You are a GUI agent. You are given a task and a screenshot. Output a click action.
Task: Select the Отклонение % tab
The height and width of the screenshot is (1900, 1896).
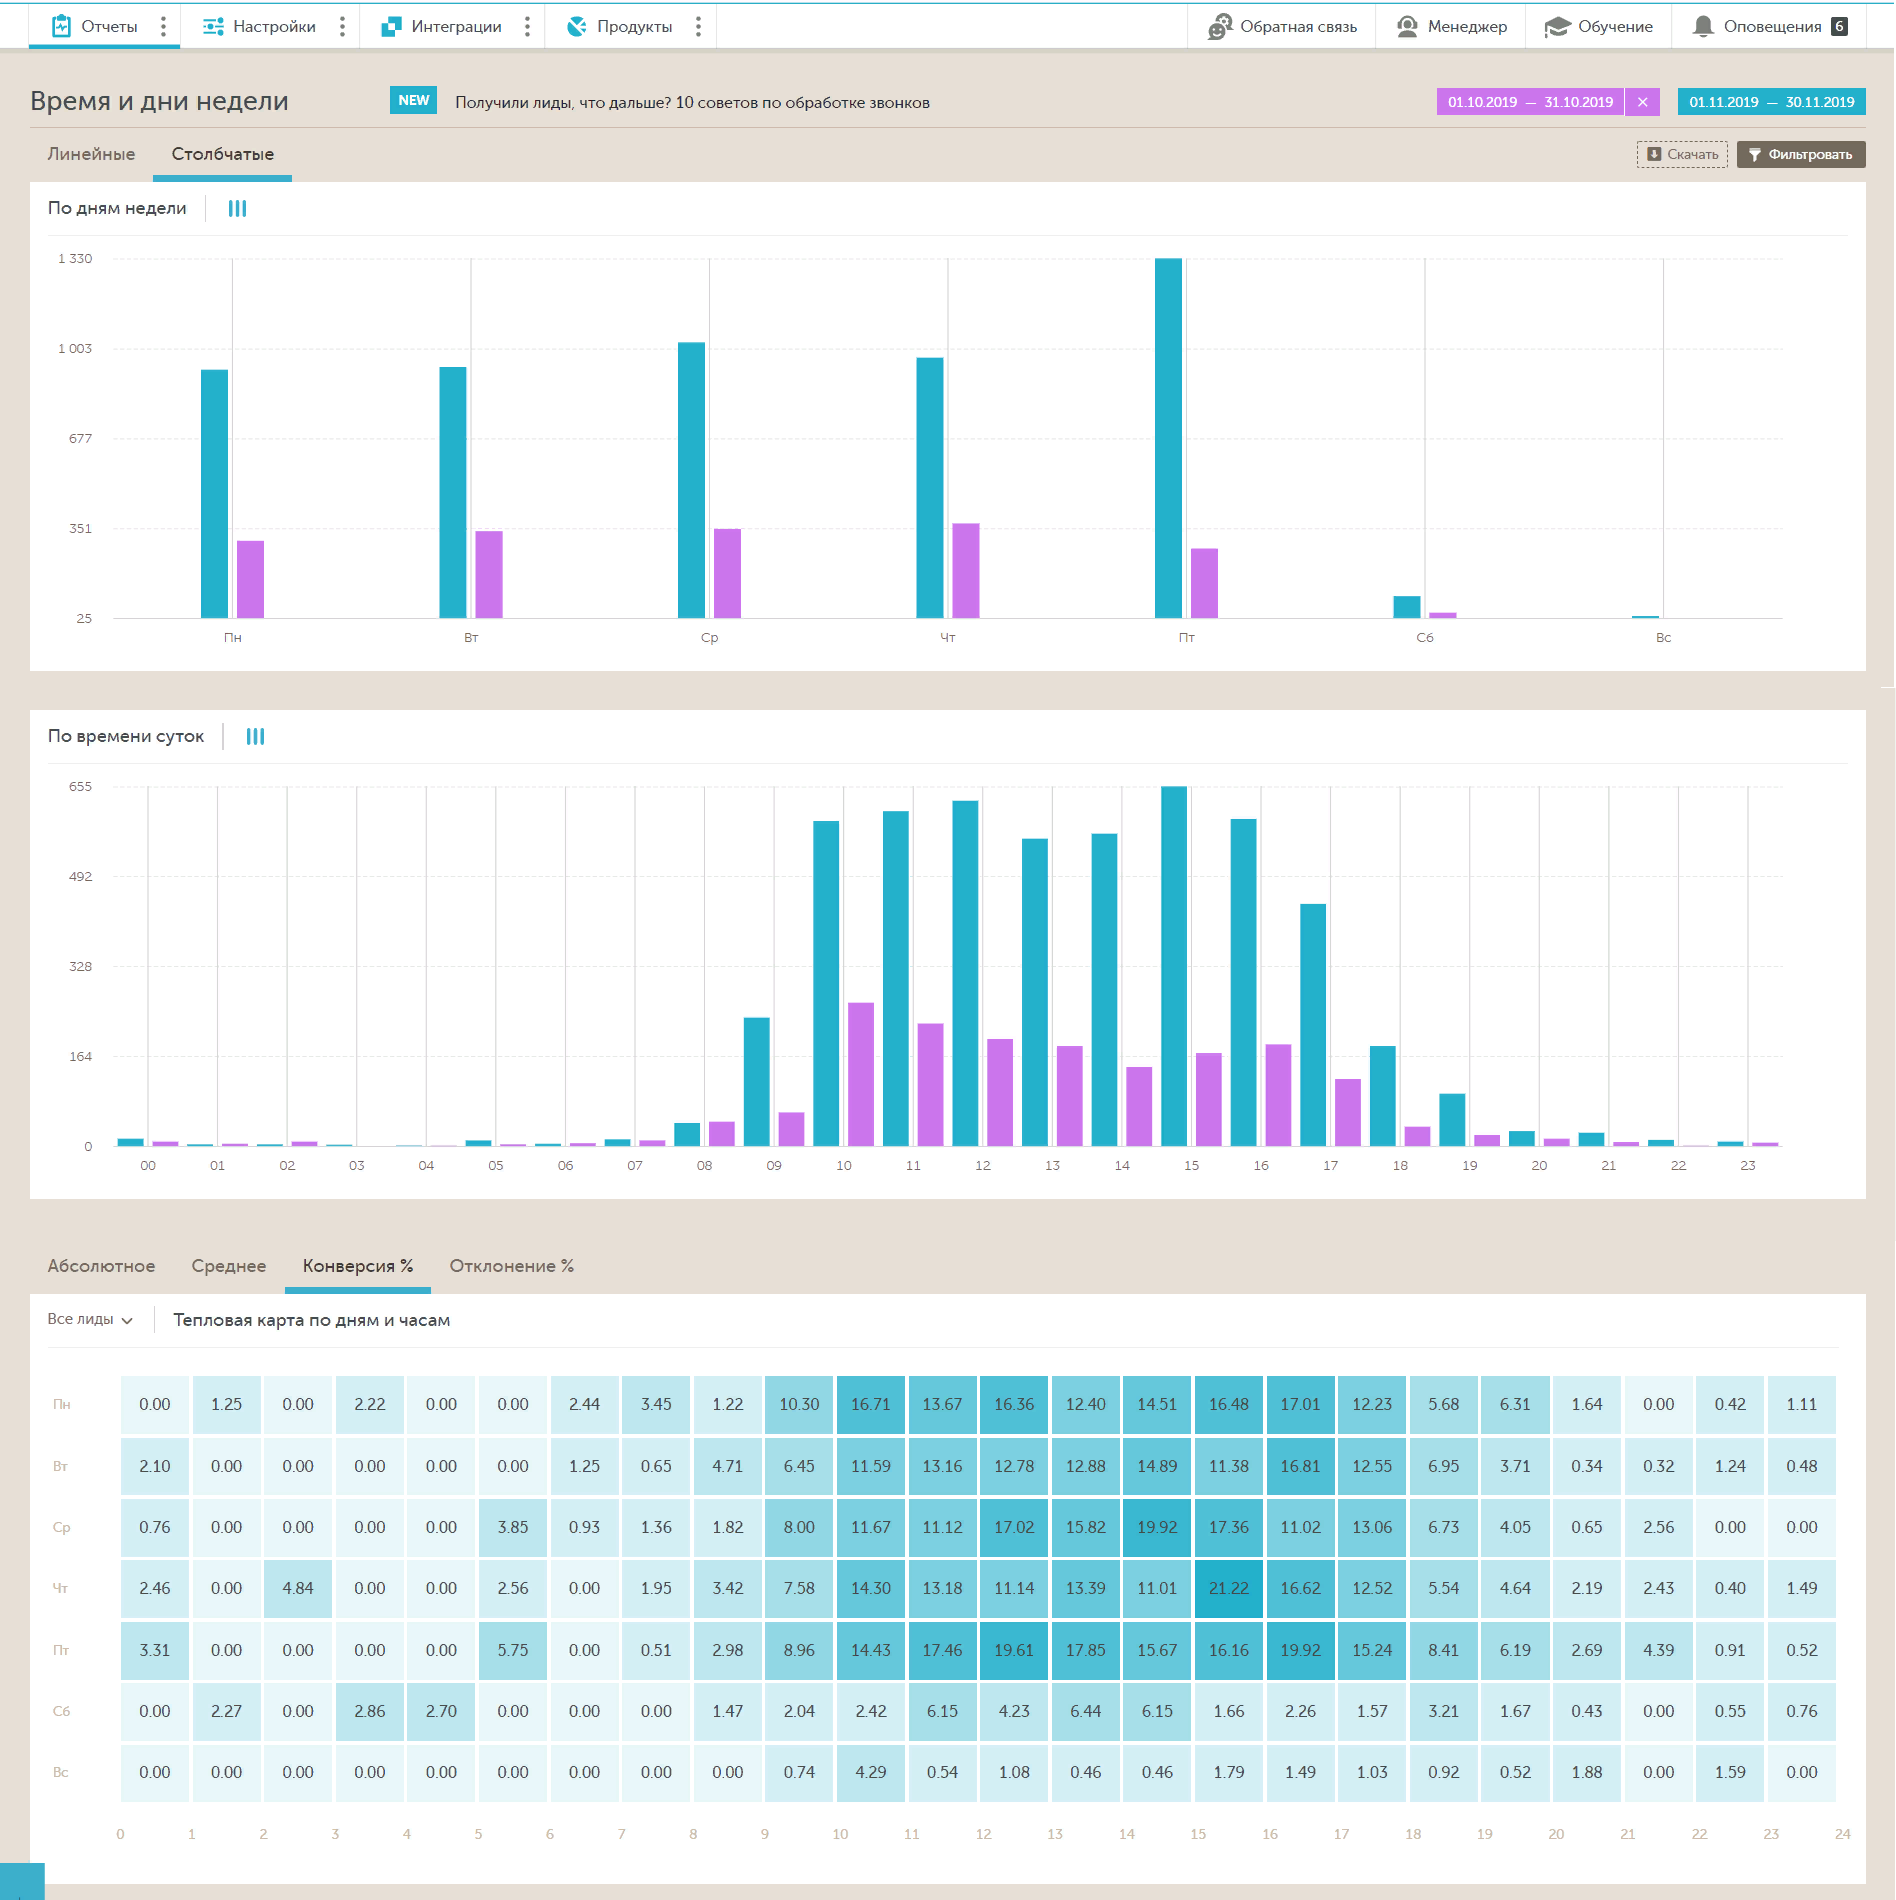point(512,1266)
